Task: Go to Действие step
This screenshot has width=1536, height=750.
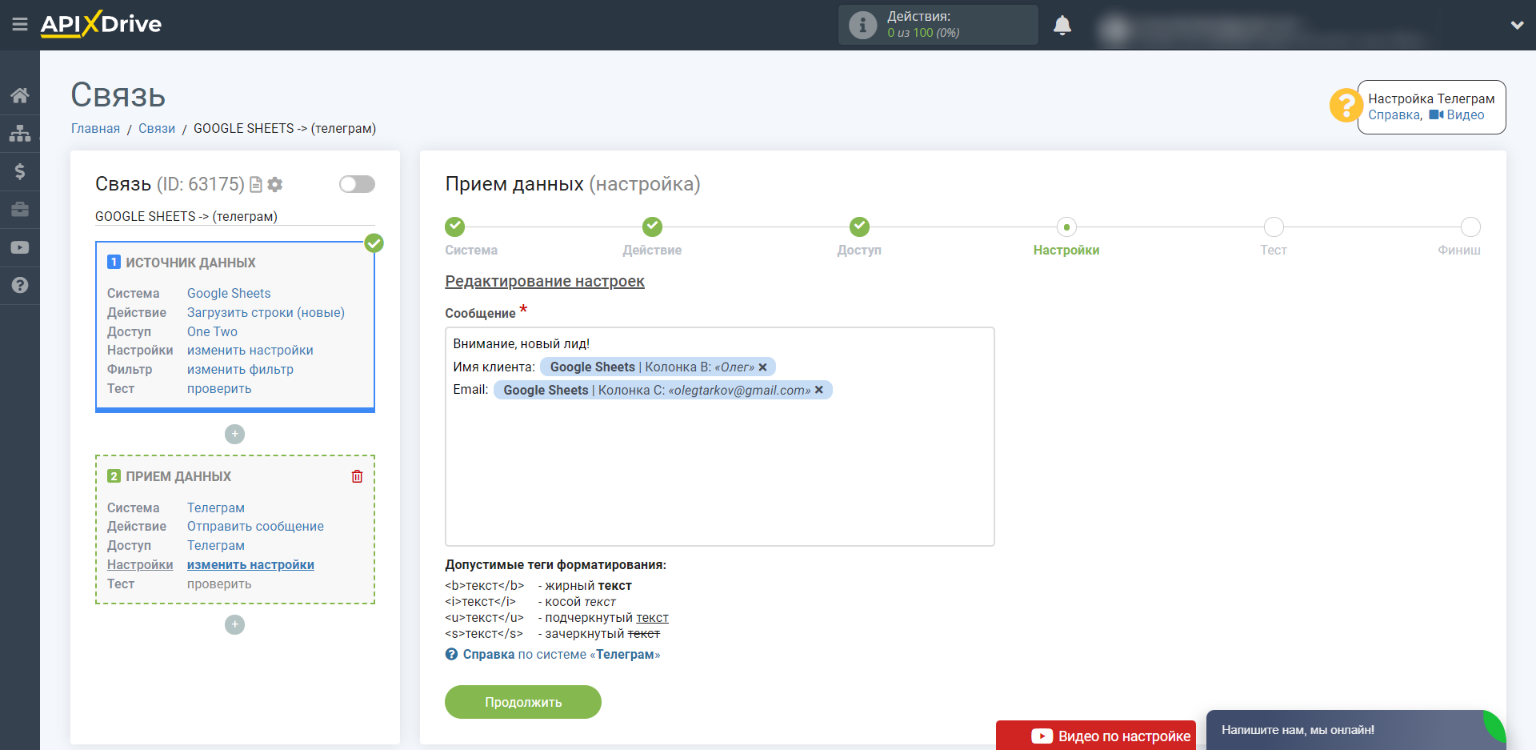Action: coord(652,227)
